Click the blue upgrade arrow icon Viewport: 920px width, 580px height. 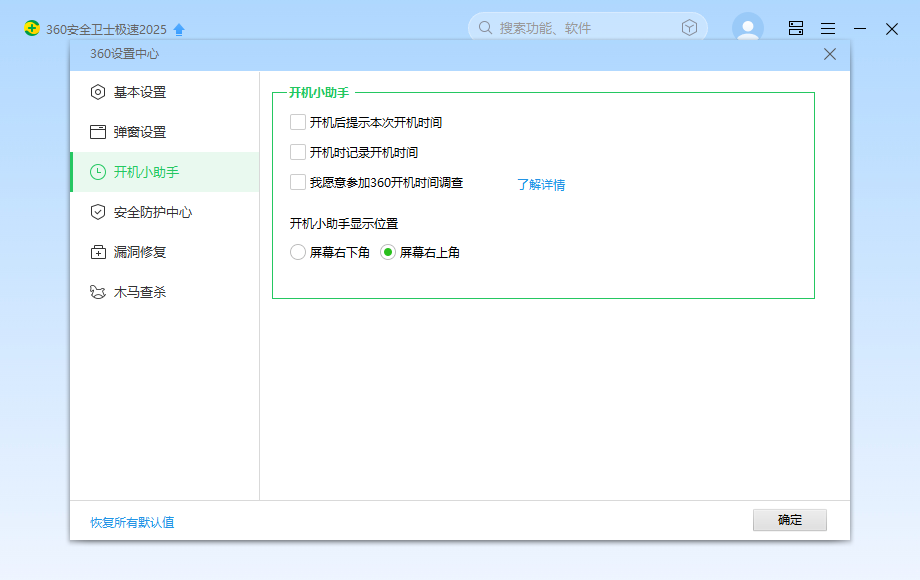click(179, 29)
